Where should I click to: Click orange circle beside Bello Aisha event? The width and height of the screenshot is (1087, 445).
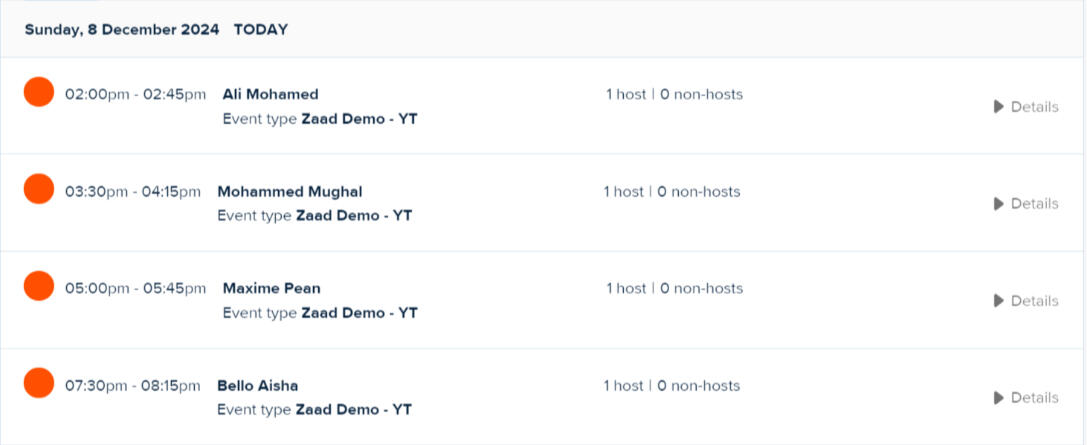coord(39,383)
